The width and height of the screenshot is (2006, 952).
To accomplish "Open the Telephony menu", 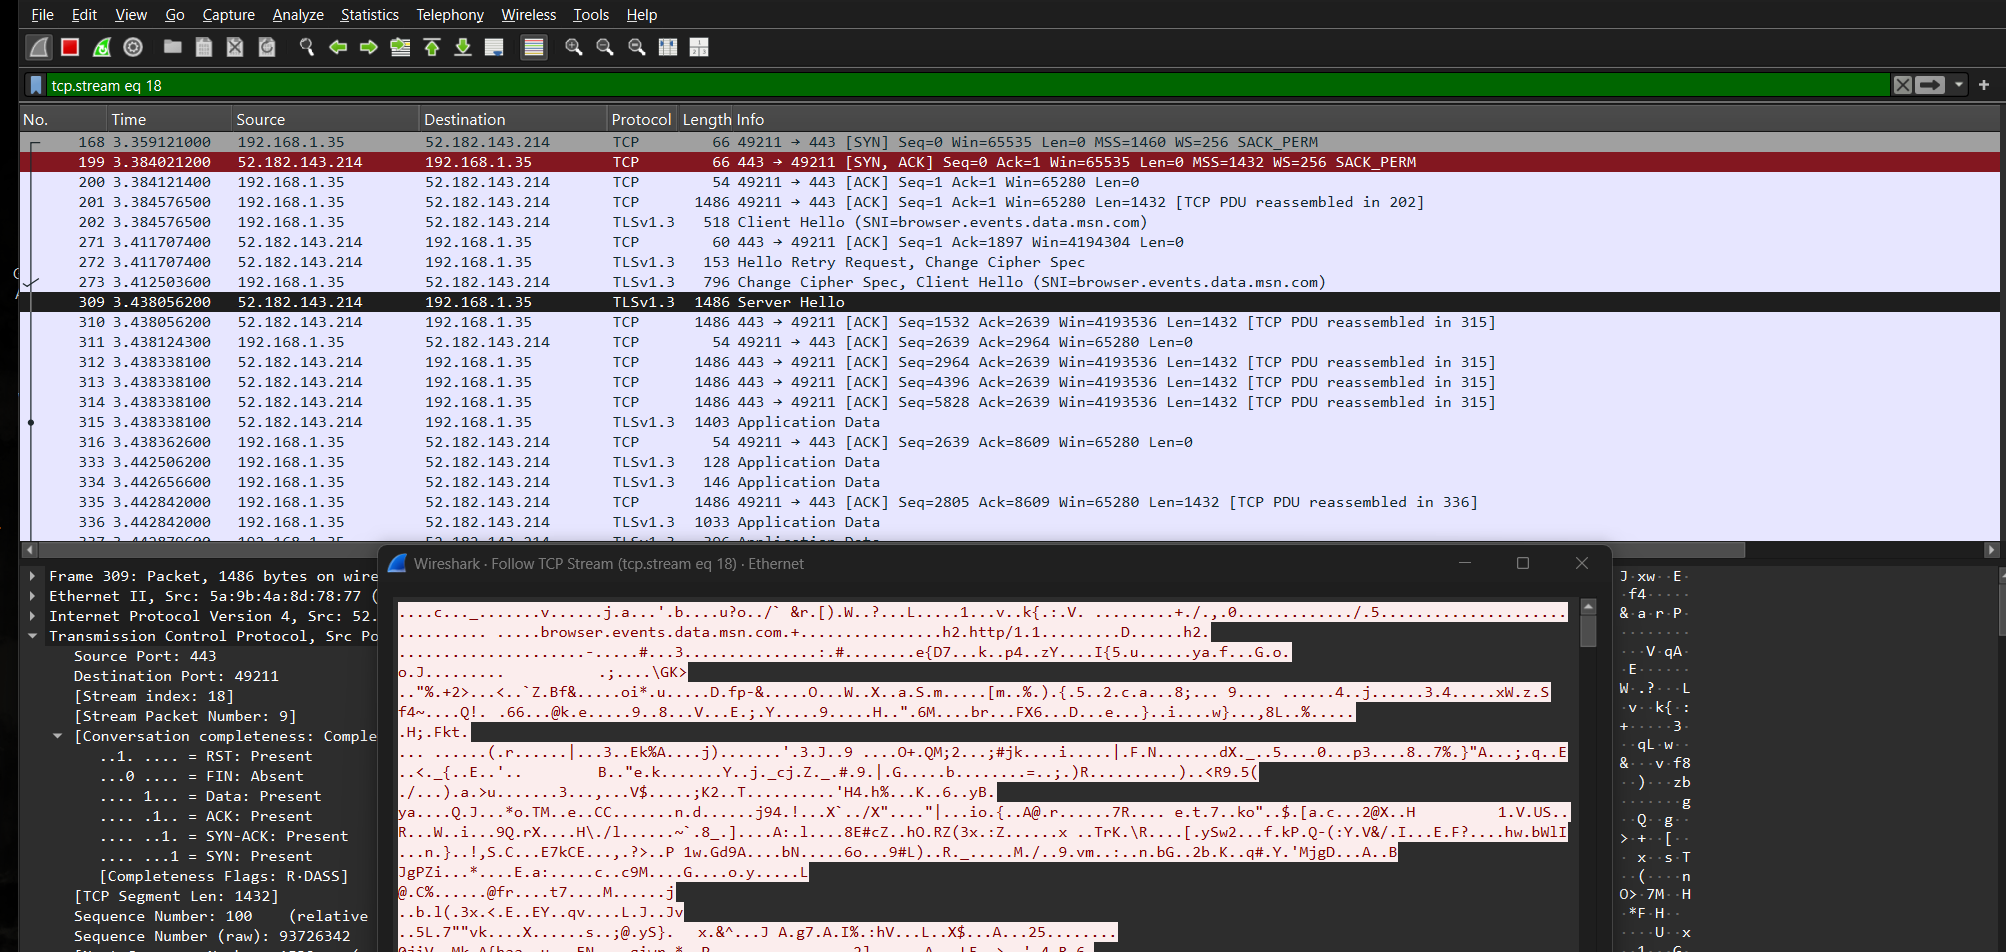I will click(x=450, y=14).
